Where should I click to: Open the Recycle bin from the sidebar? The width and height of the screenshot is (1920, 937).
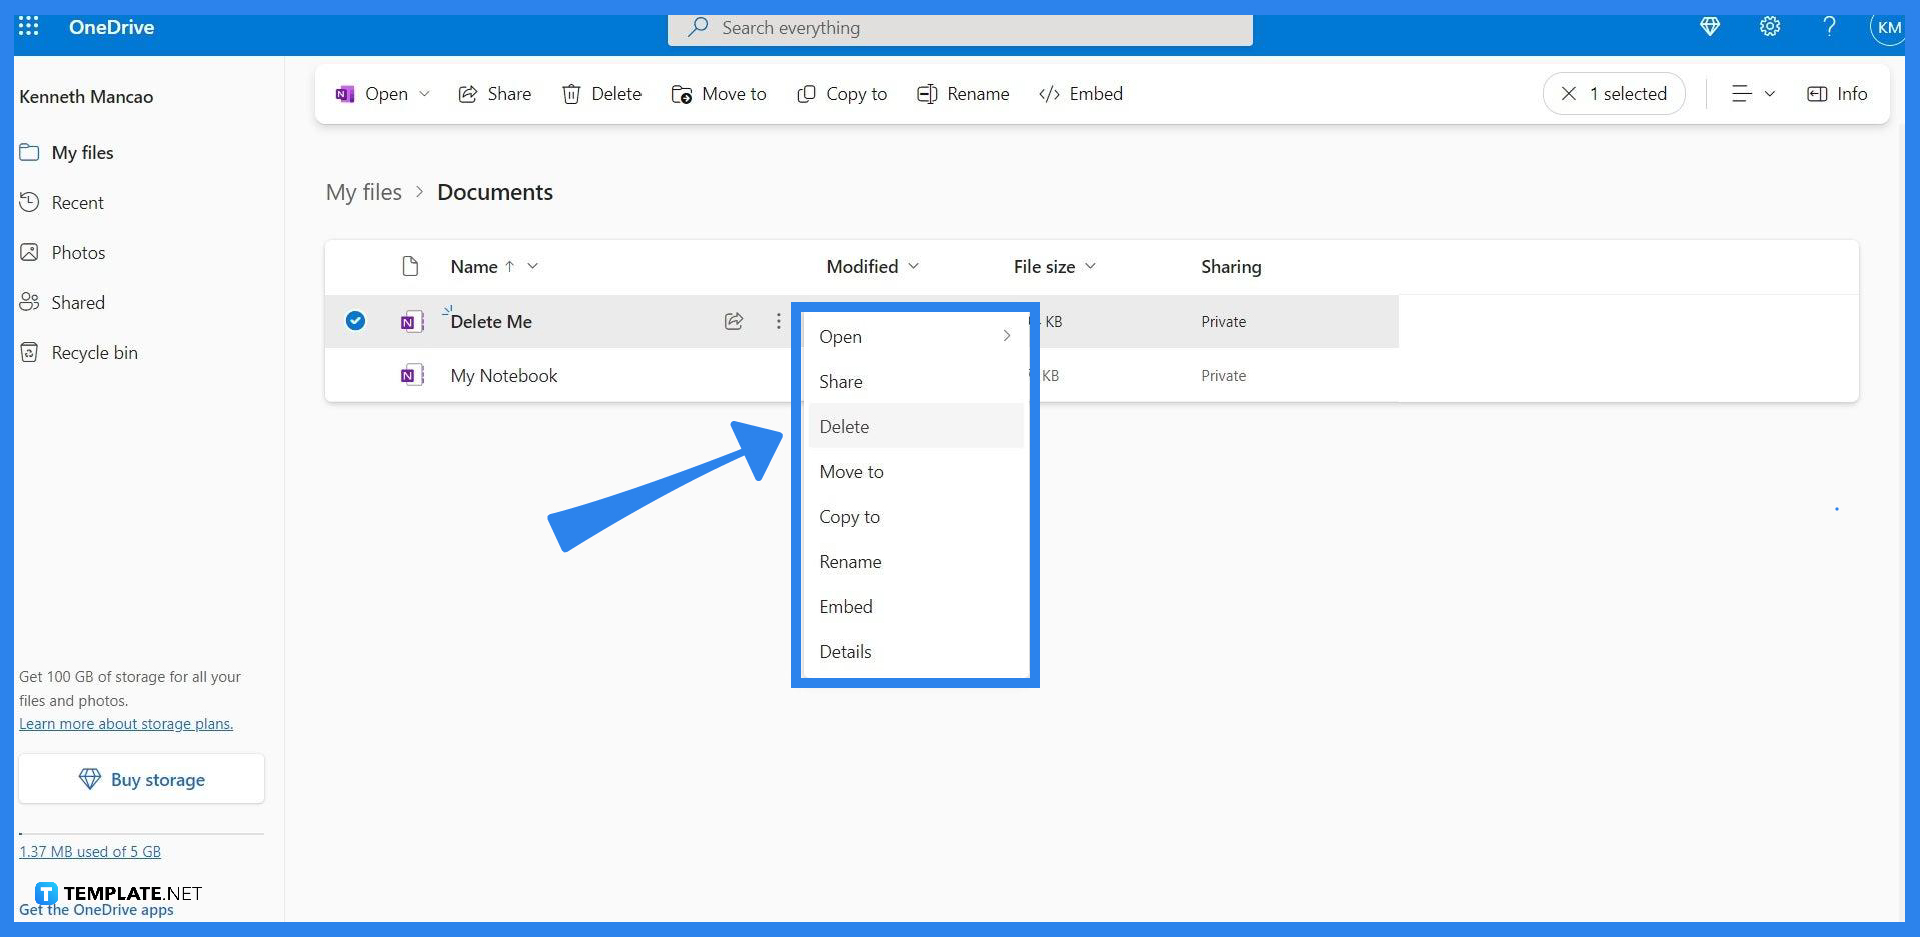click(95, 352)
